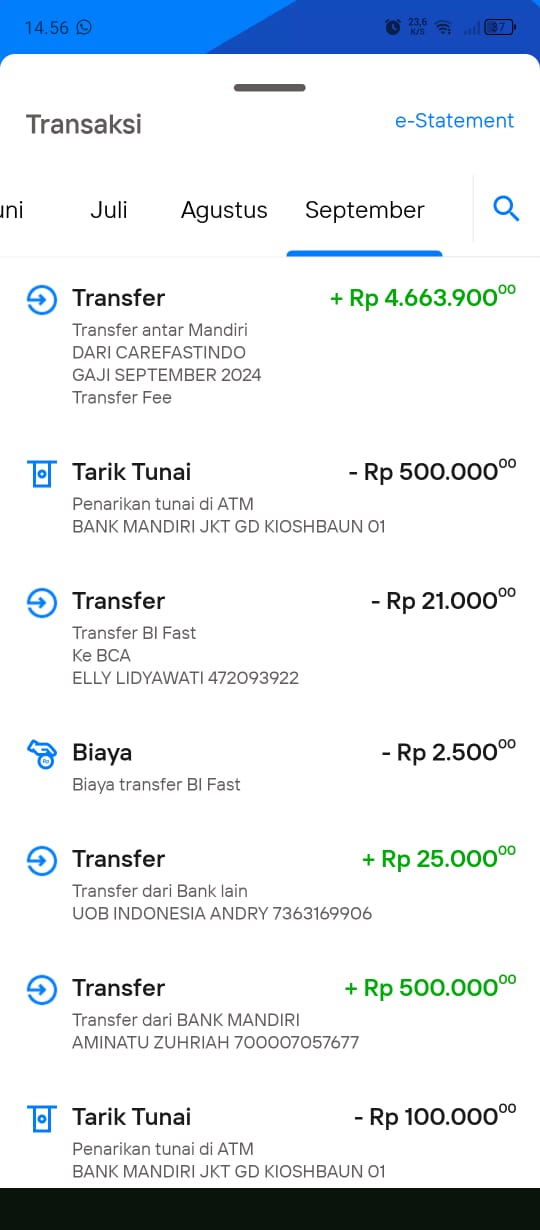Open the +Rp 4.663.900 salary transaction
This screenshot has height=1230, width=540.
(x=270, y=346)
